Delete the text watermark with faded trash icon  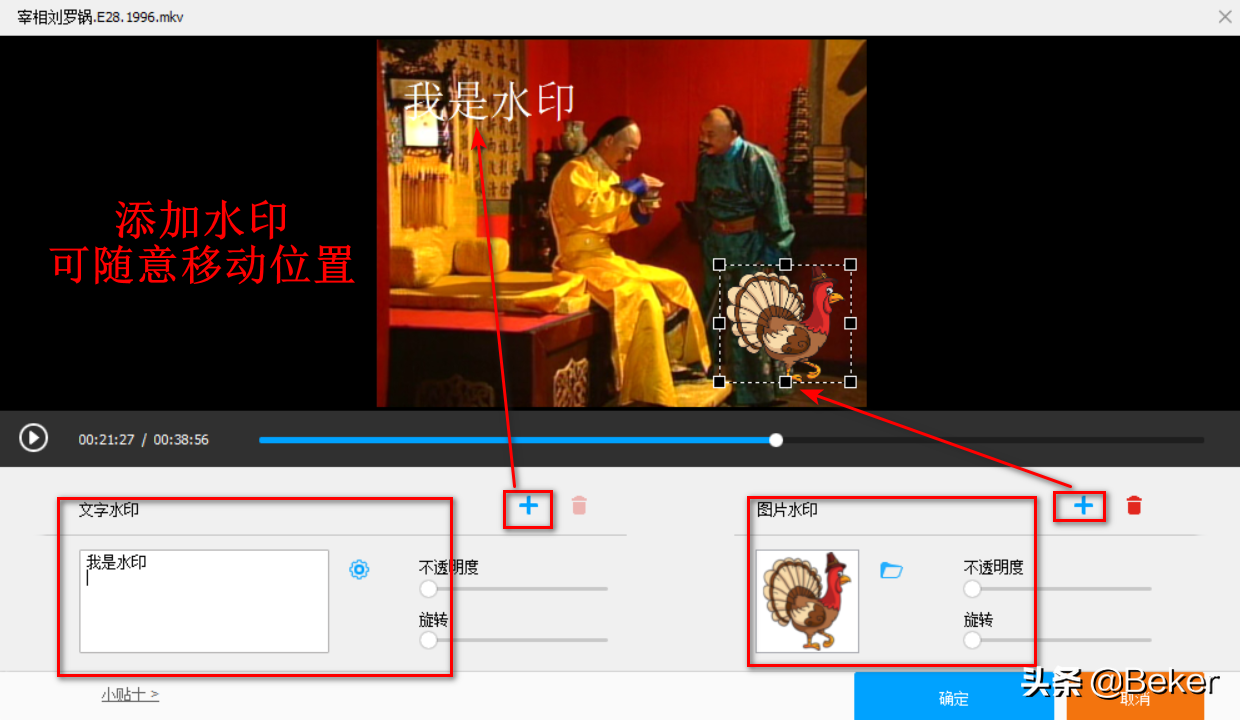pos(579,505)
